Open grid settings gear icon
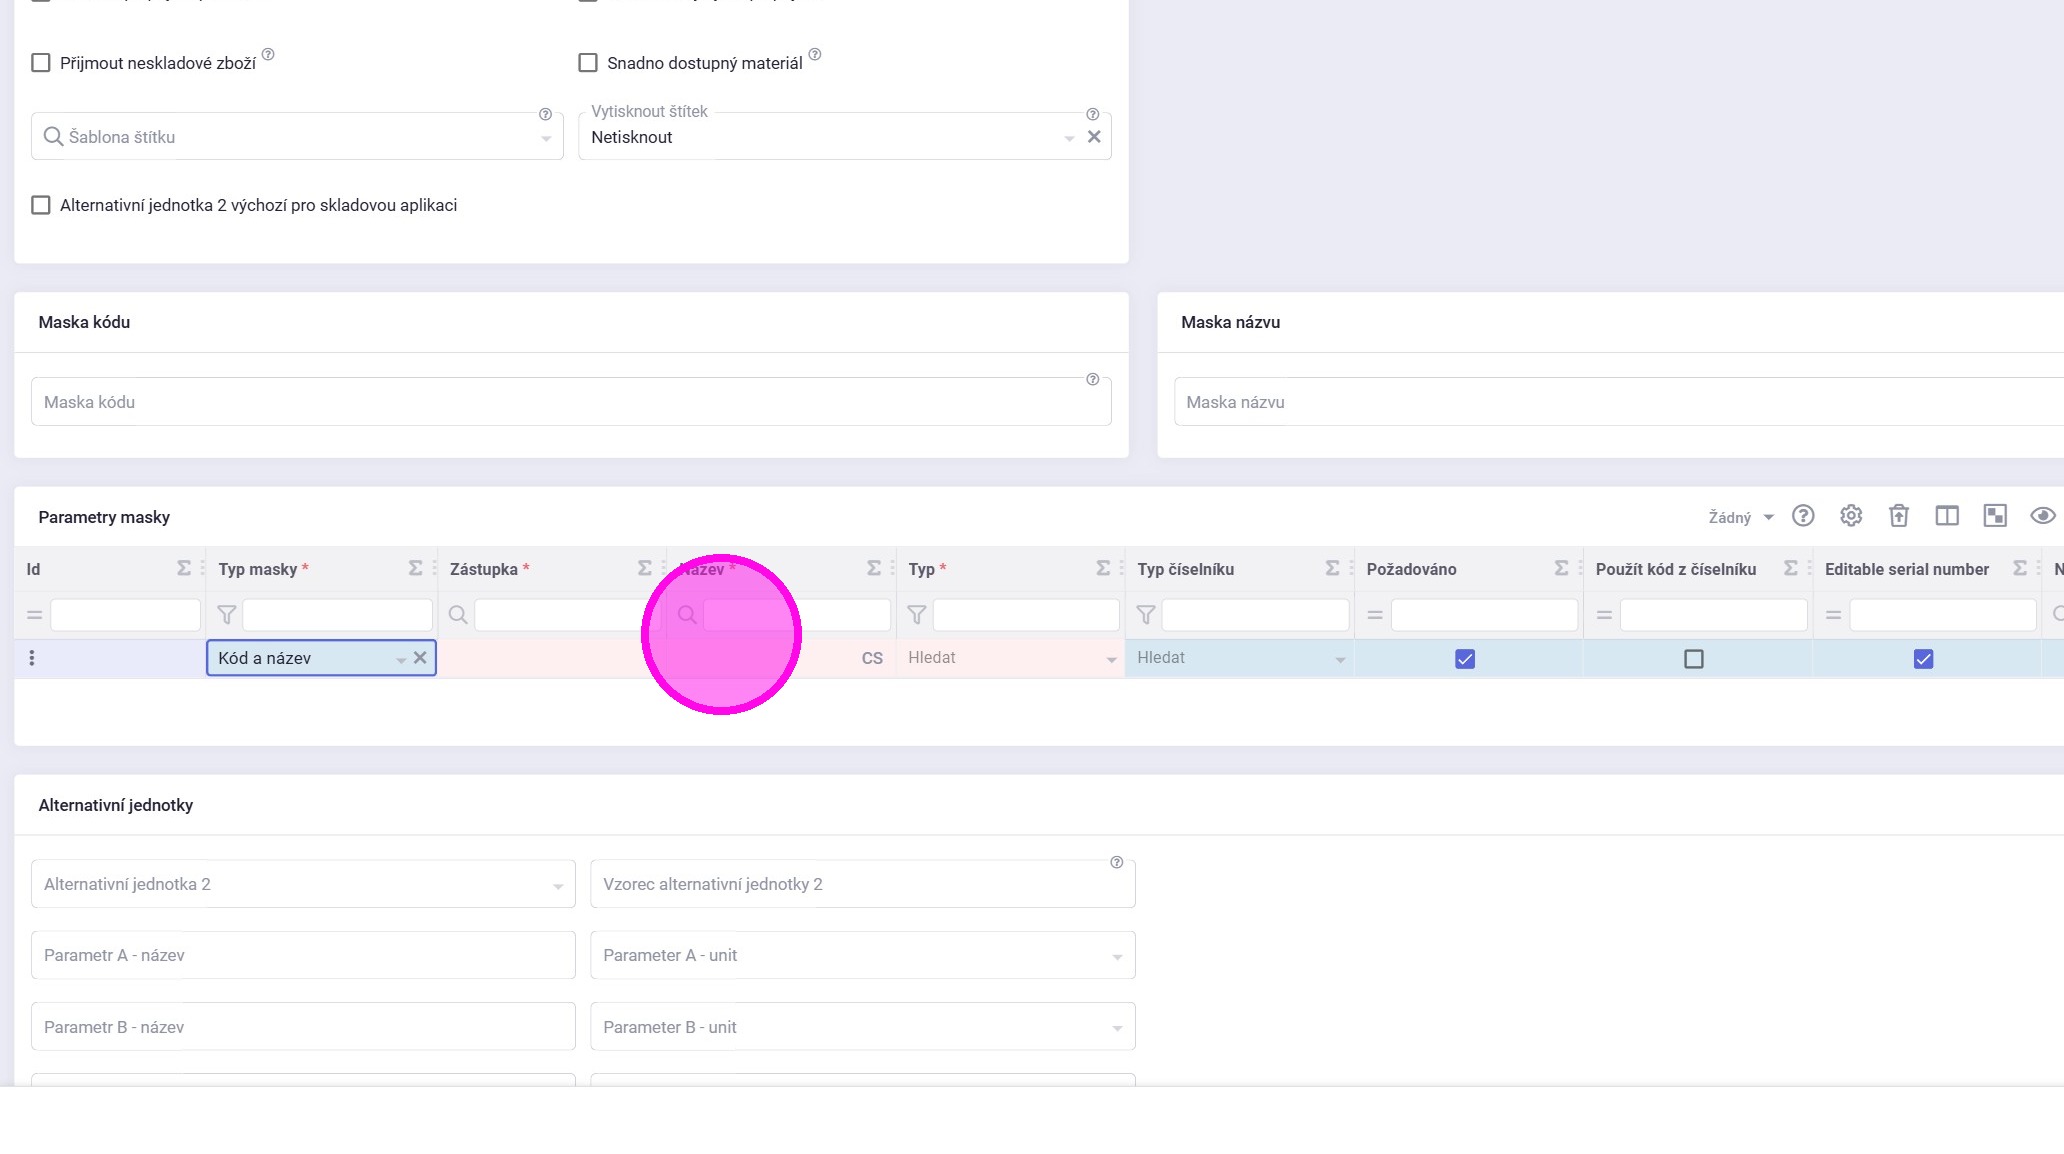Viewport: 2064px width, 1154px height. 1851,516
